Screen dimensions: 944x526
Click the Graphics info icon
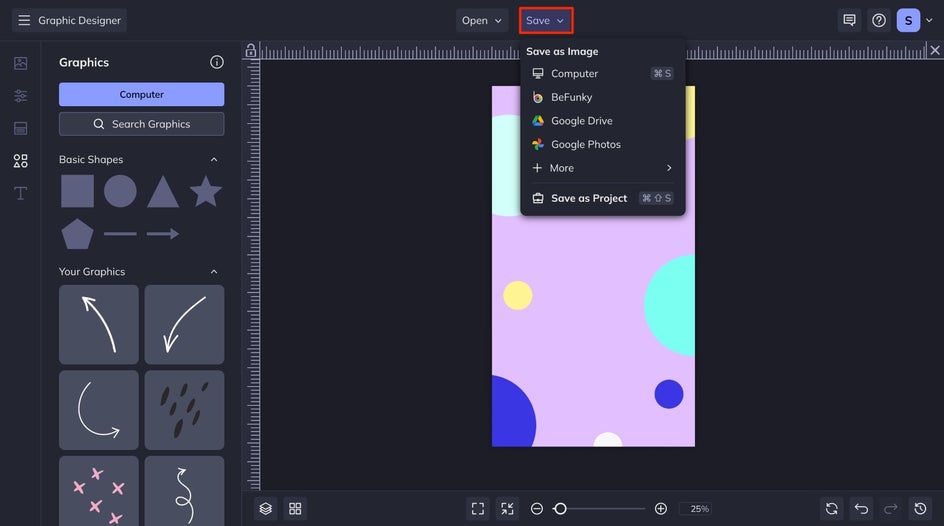217,62
